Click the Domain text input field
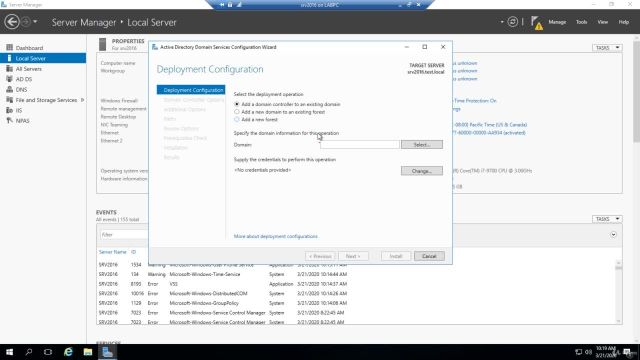This screenshot has width=640, height=360. click(x=359, y=144)
